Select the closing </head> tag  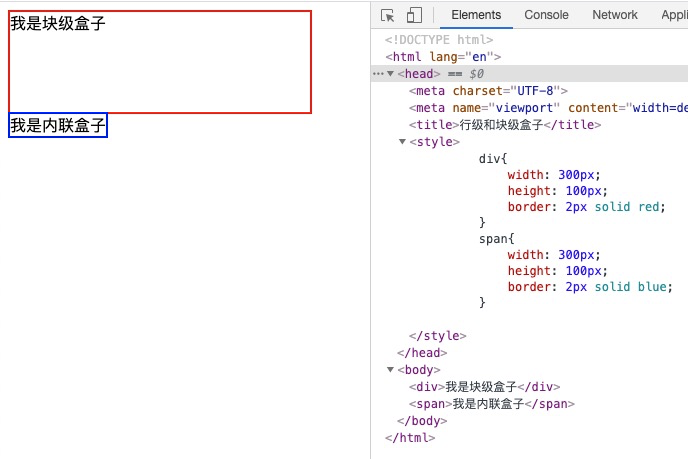point(422,353)
